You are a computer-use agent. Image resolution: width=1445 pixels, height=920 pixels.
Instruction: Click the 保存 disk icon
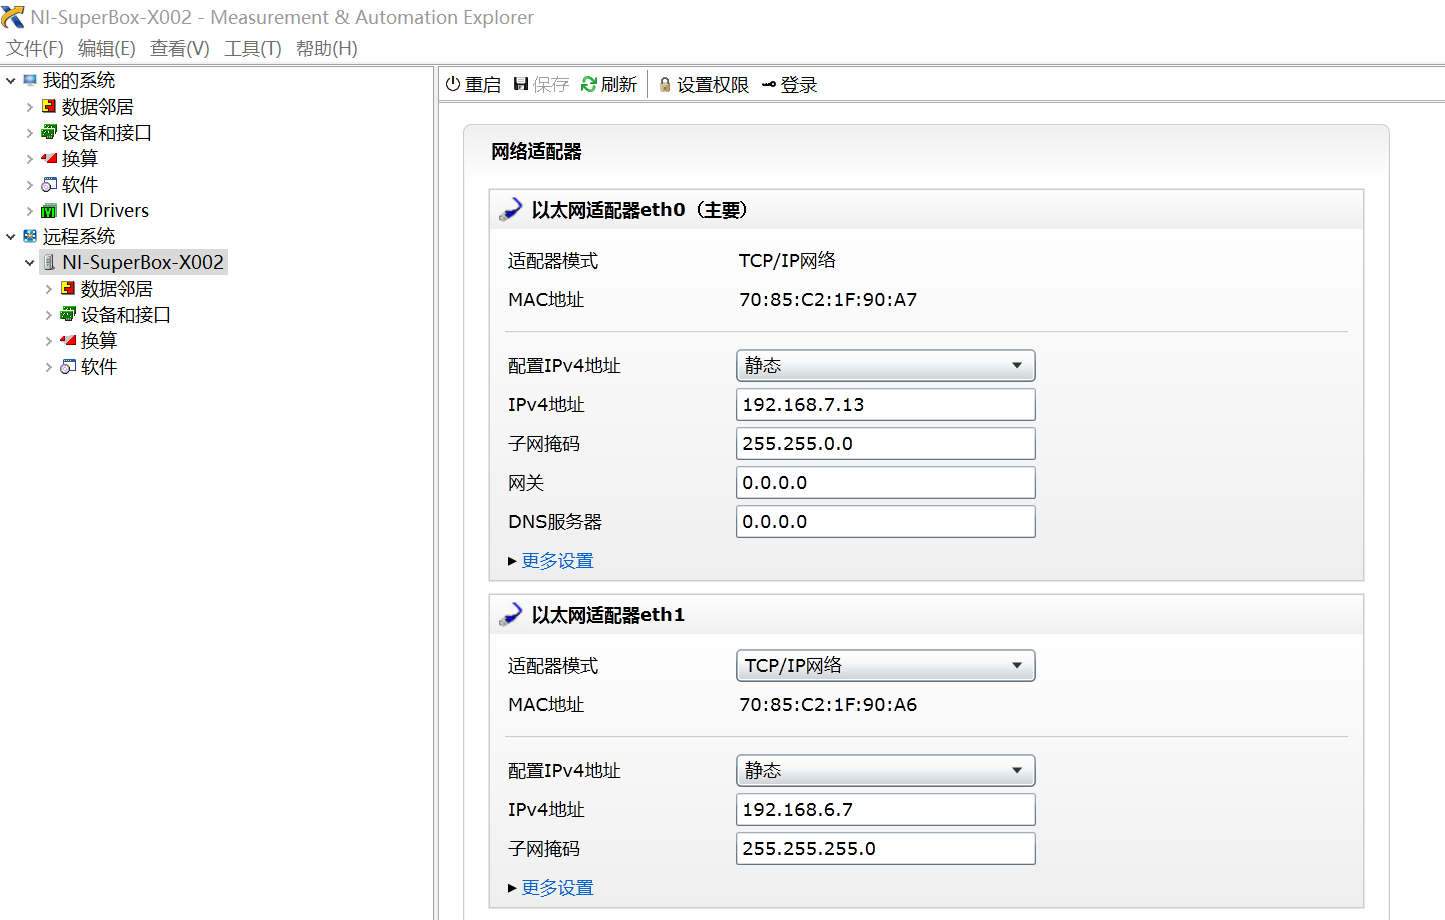pos(520,84)
